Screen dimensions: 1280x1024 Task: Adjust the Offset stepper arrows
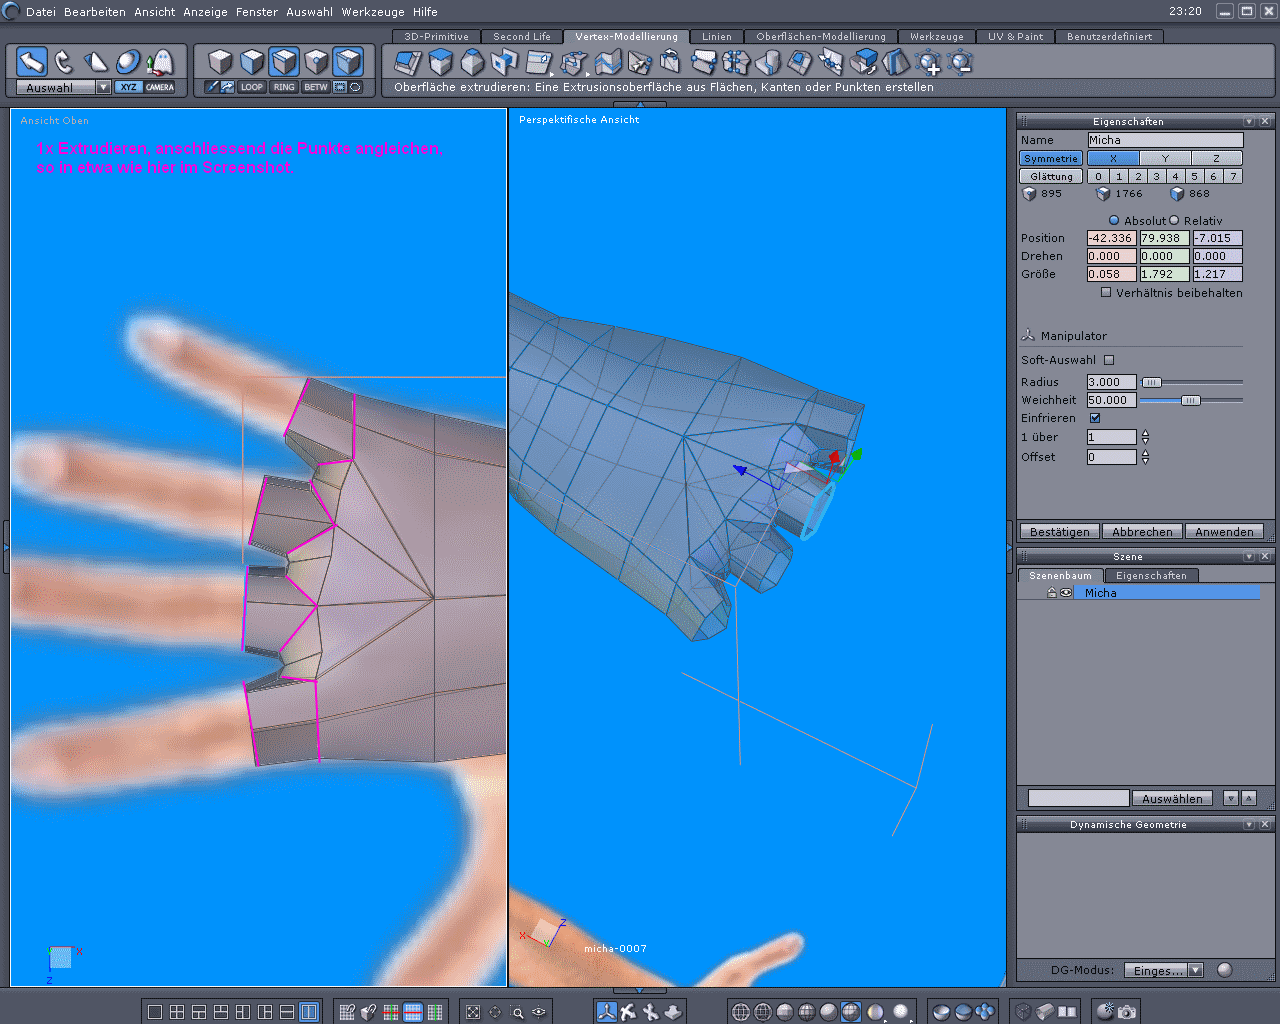pos(1145,457)
